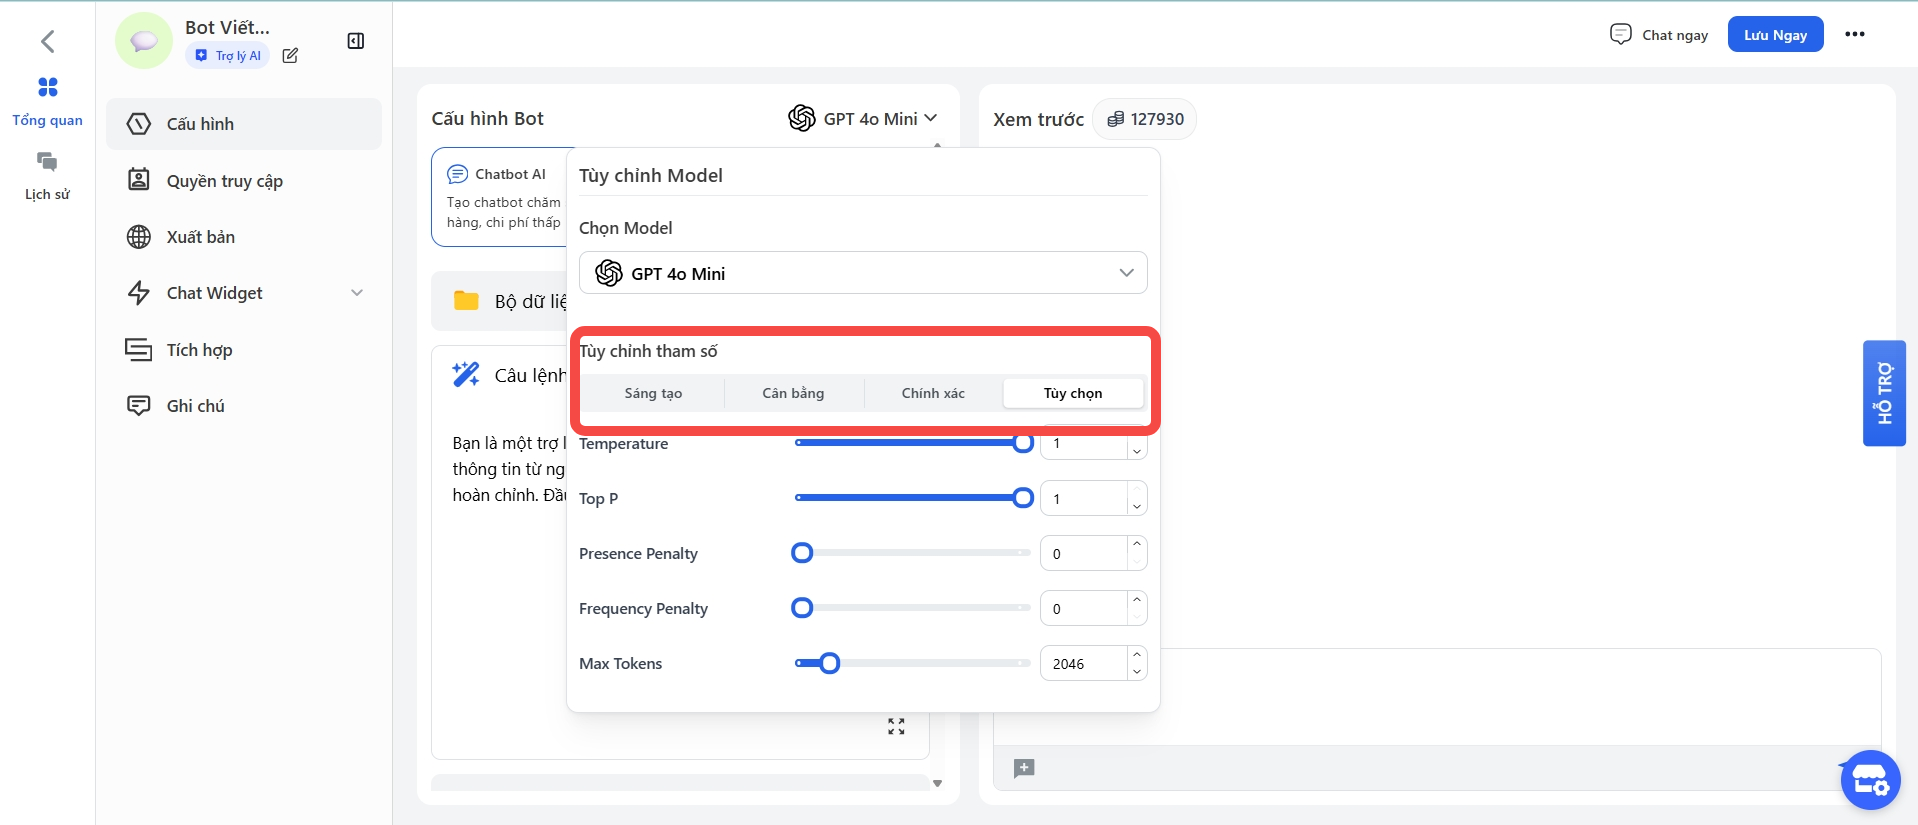Image resolution: width=1918 pixels, height=825 pixels.
Task: Select the Sáng tạo parameter preset
Action: tap(653, 393)
